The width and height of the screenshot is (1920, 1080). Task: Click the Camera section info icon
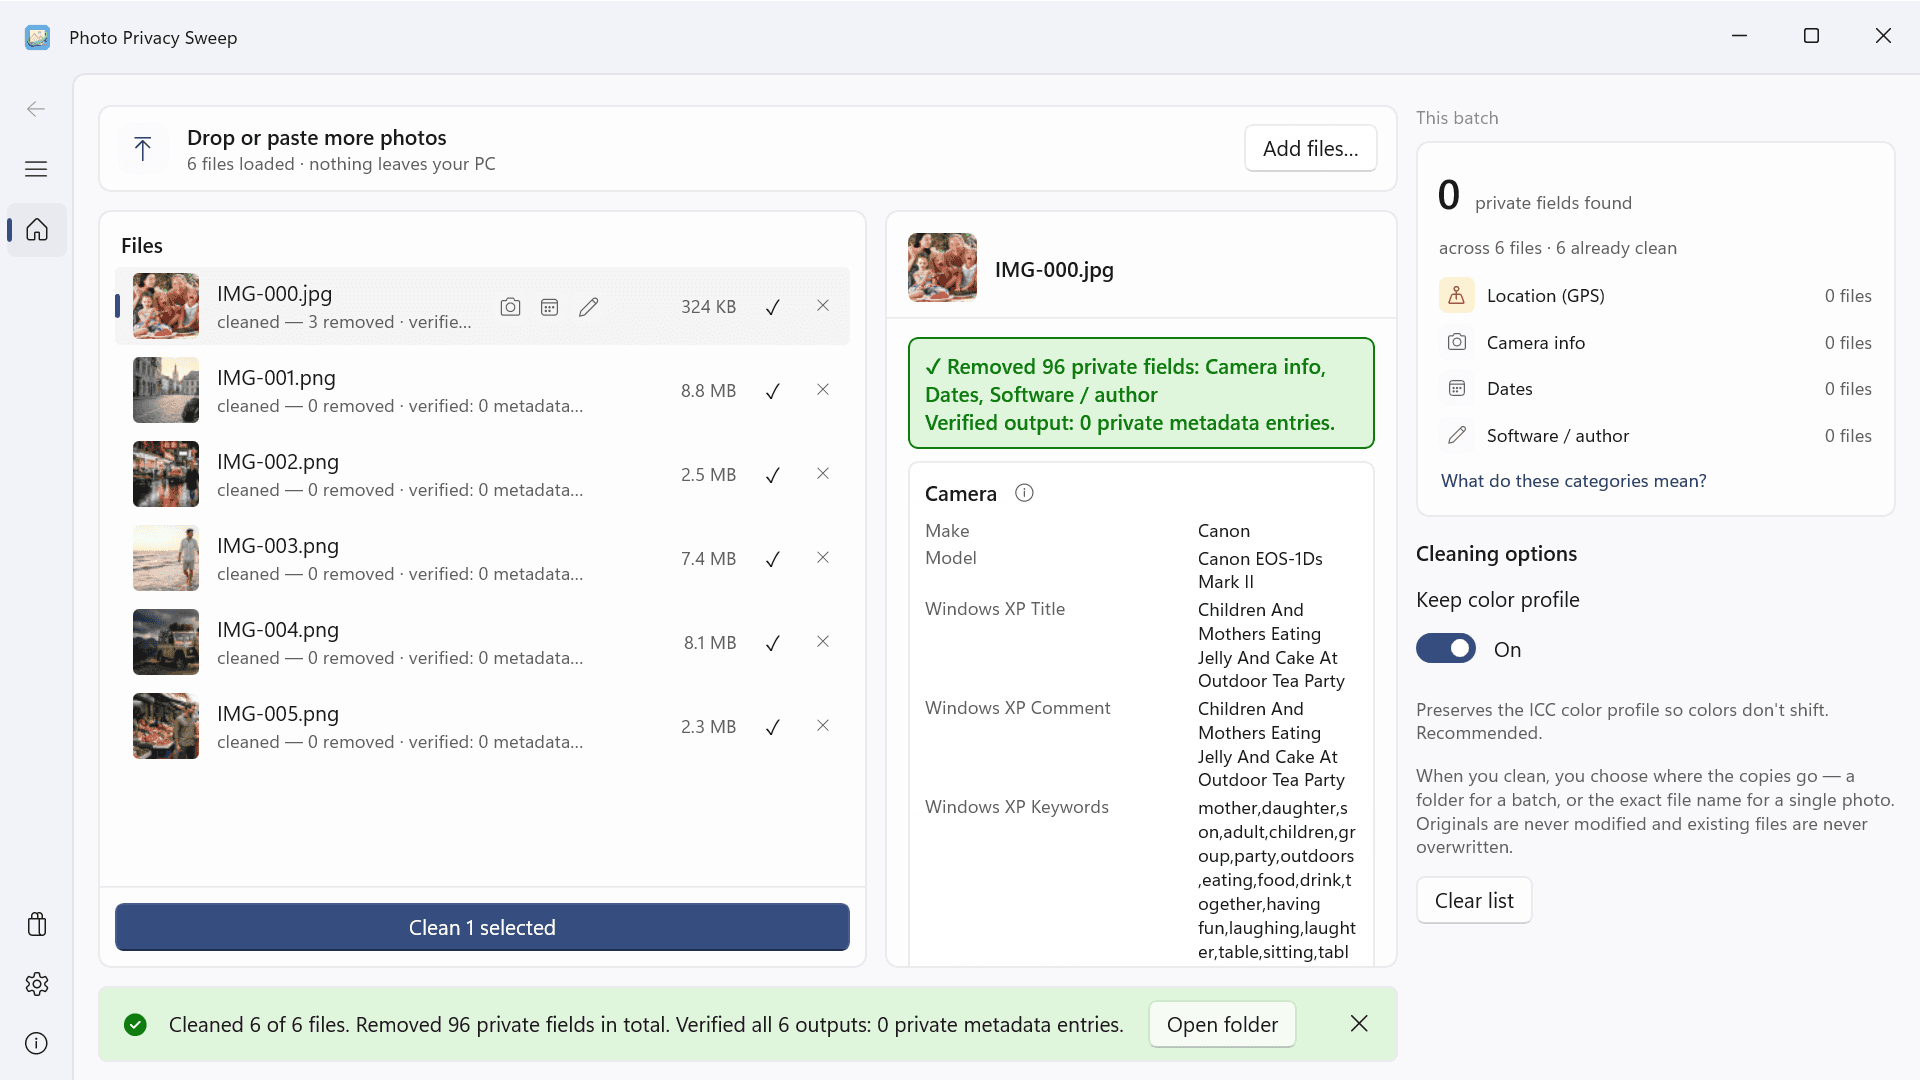tap(1024, 493)
